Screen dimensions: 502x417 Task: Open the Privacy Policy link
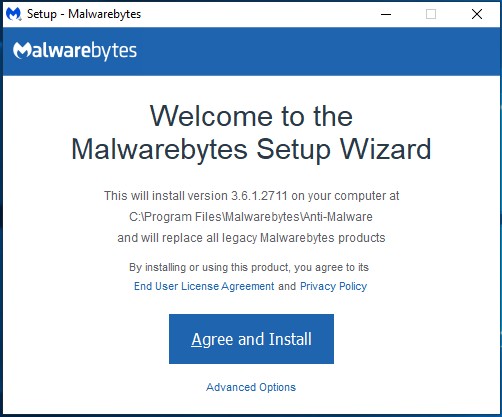(333, 286)
